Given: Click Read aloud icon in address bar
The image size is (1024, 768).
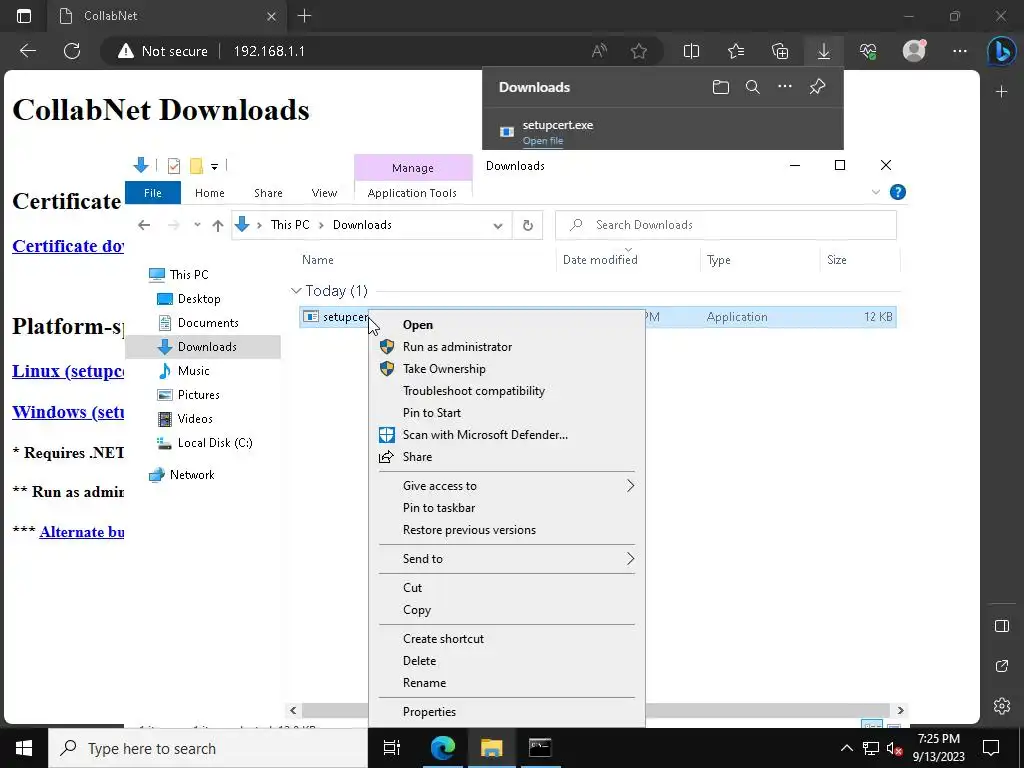Looking at the screenshot, I should 599,51.
